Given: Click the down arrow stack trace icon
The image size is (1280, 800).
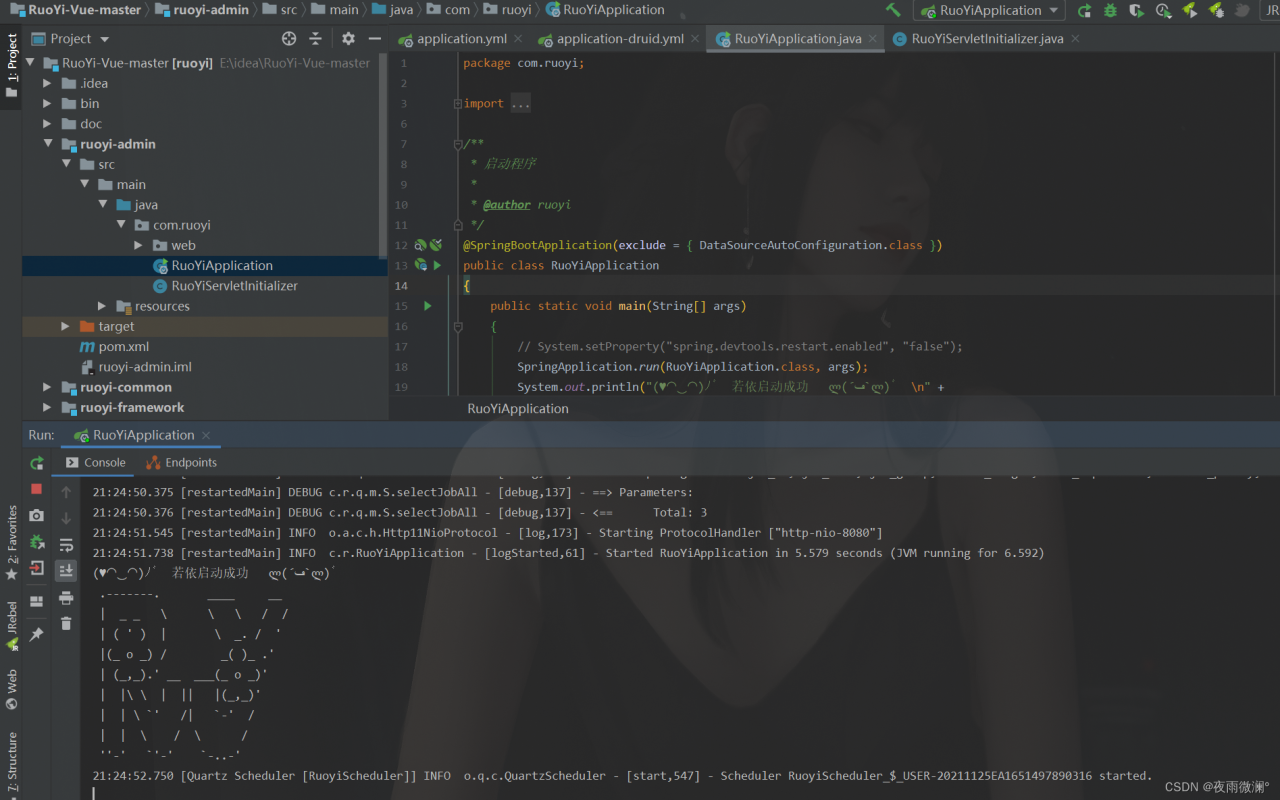Looking at the screenshot, I should point(66,518).
